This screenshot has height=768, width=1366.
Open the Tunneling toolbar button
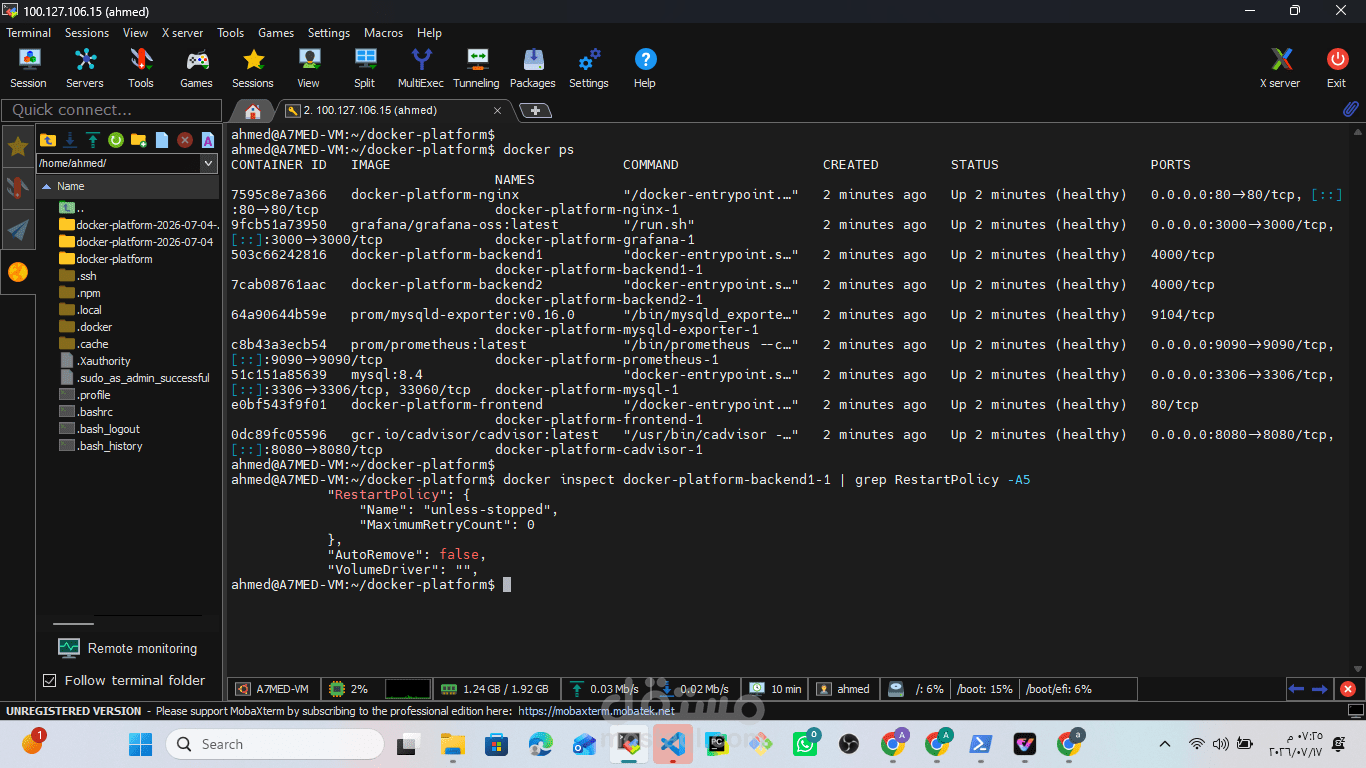(476, 68)
